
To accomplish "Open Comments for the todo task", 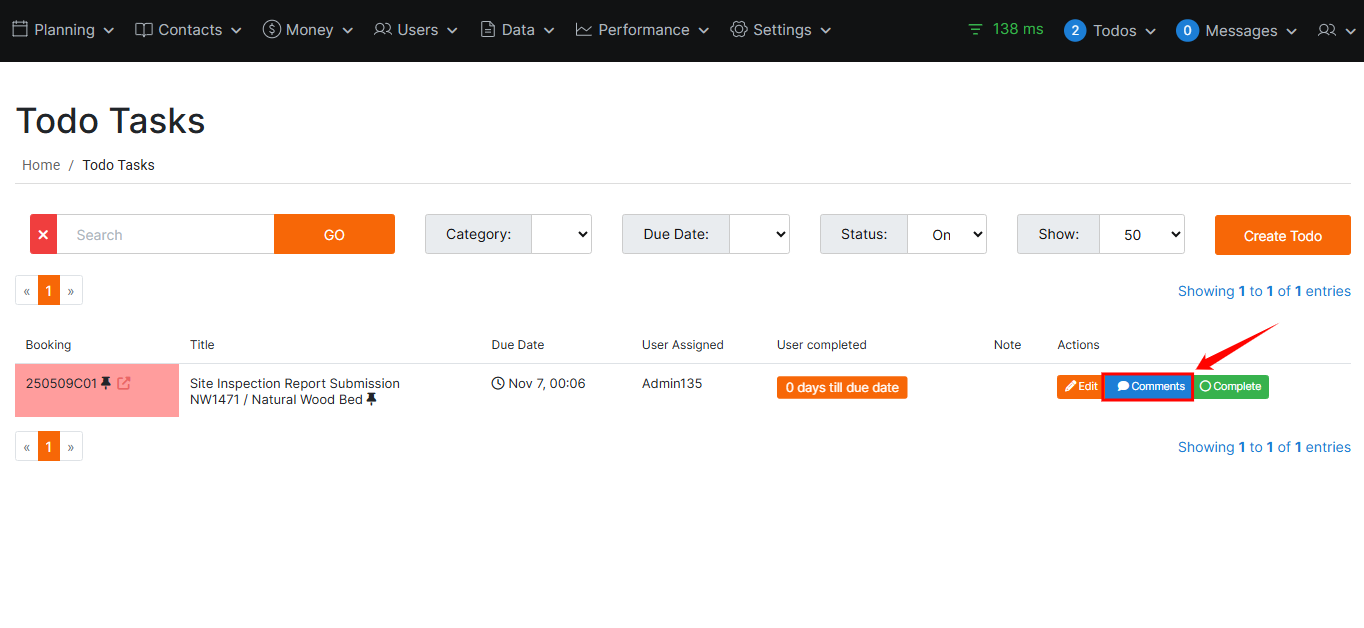I will 1149,386.
